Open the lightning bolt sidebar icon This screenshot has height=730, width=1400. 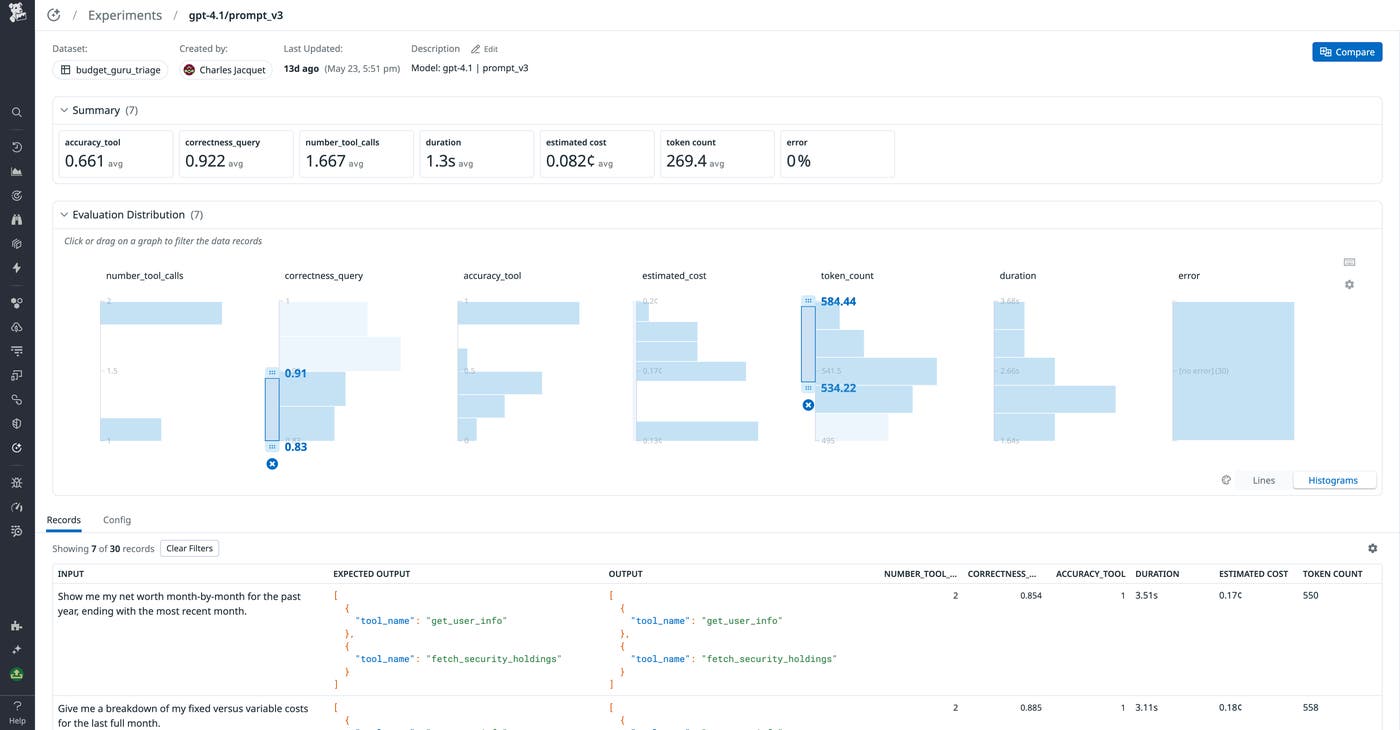point(17,268)
